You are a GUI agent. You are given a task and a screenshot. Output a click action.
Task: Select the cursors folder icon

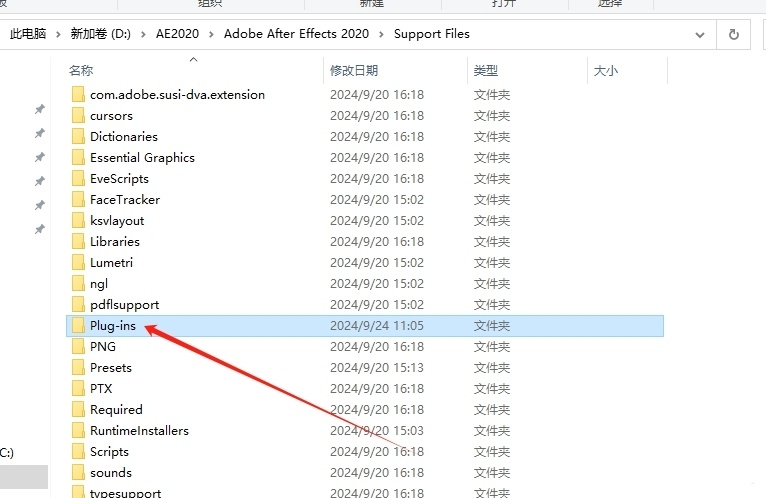78,115
